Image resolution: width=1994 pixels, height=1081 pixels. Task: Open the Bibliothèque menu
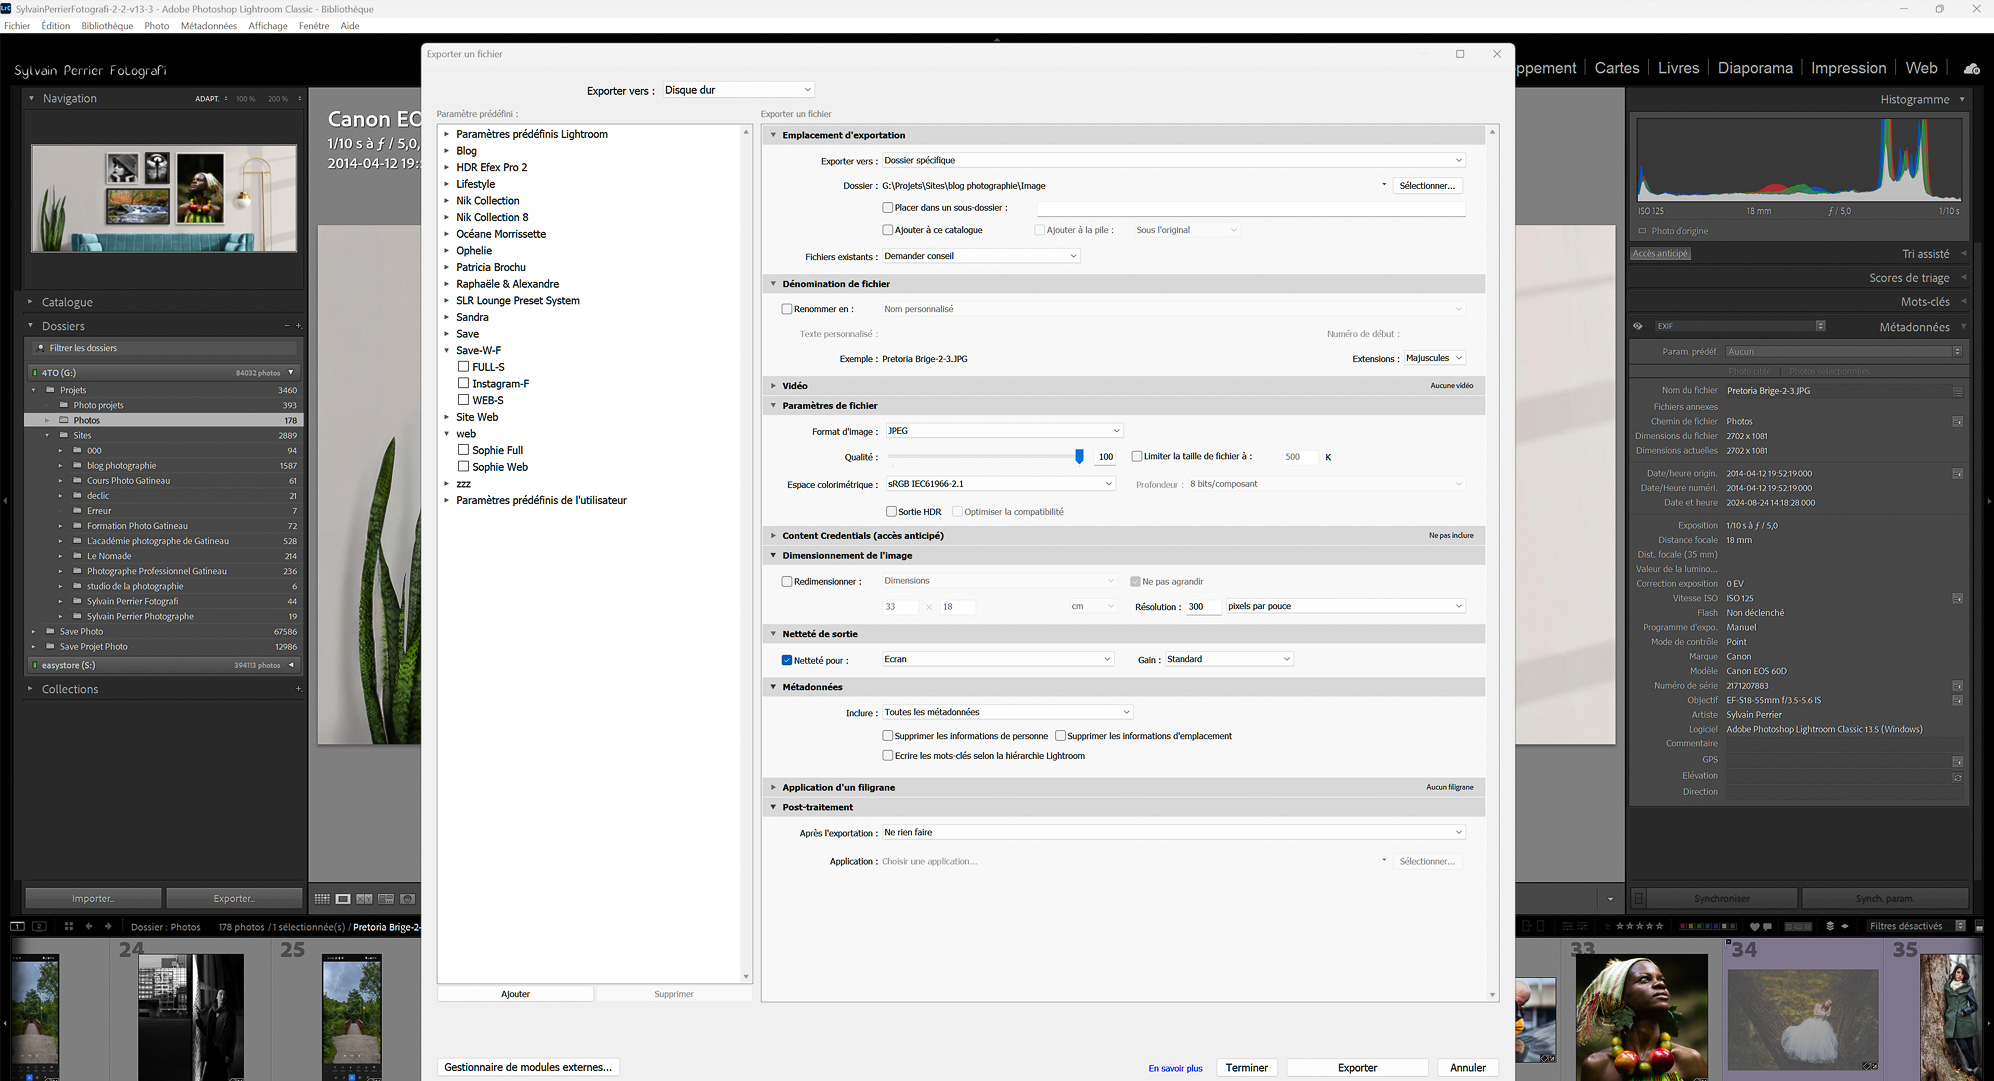[107, 26]
